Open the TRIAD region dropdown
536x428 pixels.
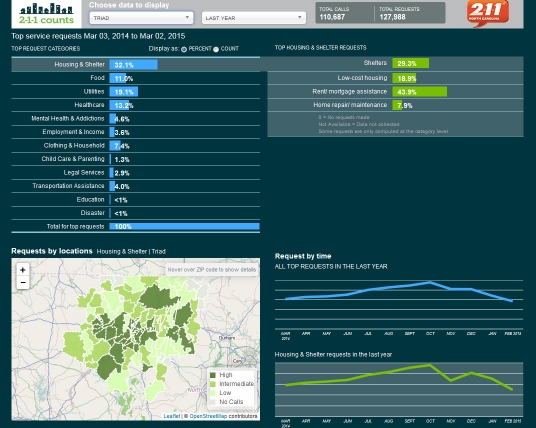pyautogui.click(x=142, y=18)
